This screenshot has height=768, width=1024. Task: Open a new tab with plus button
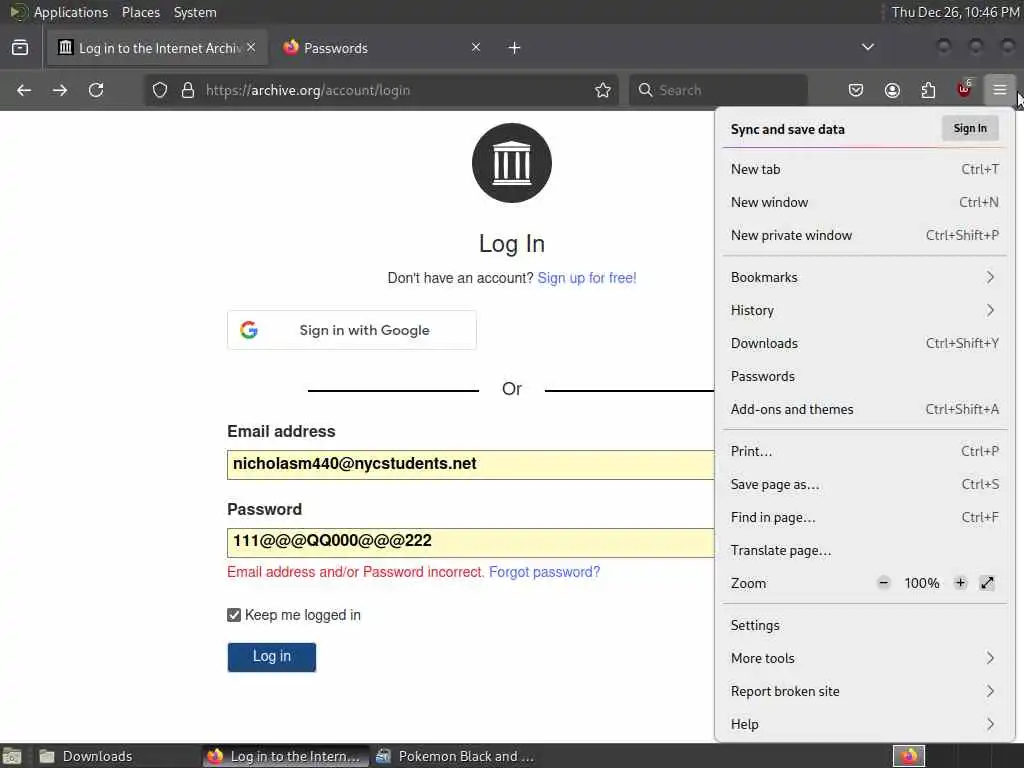[515, 48]
